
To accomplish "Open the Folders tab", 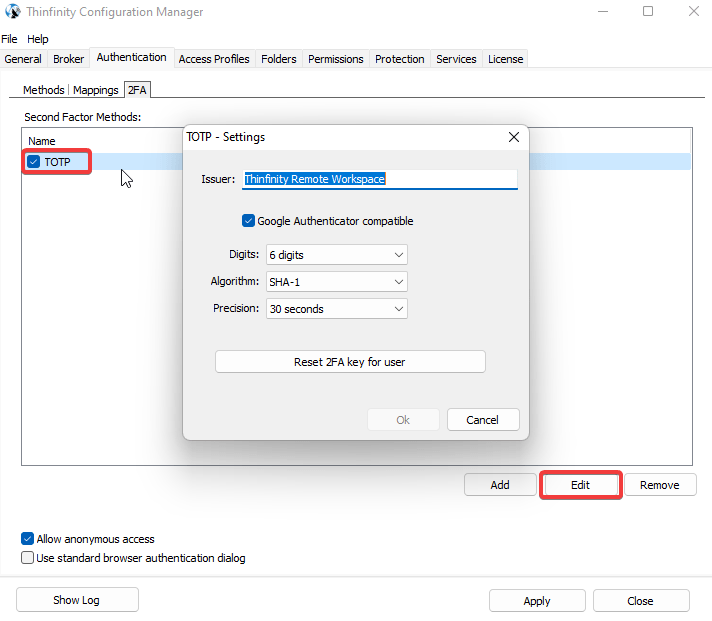I will click(x=279, y=59).
